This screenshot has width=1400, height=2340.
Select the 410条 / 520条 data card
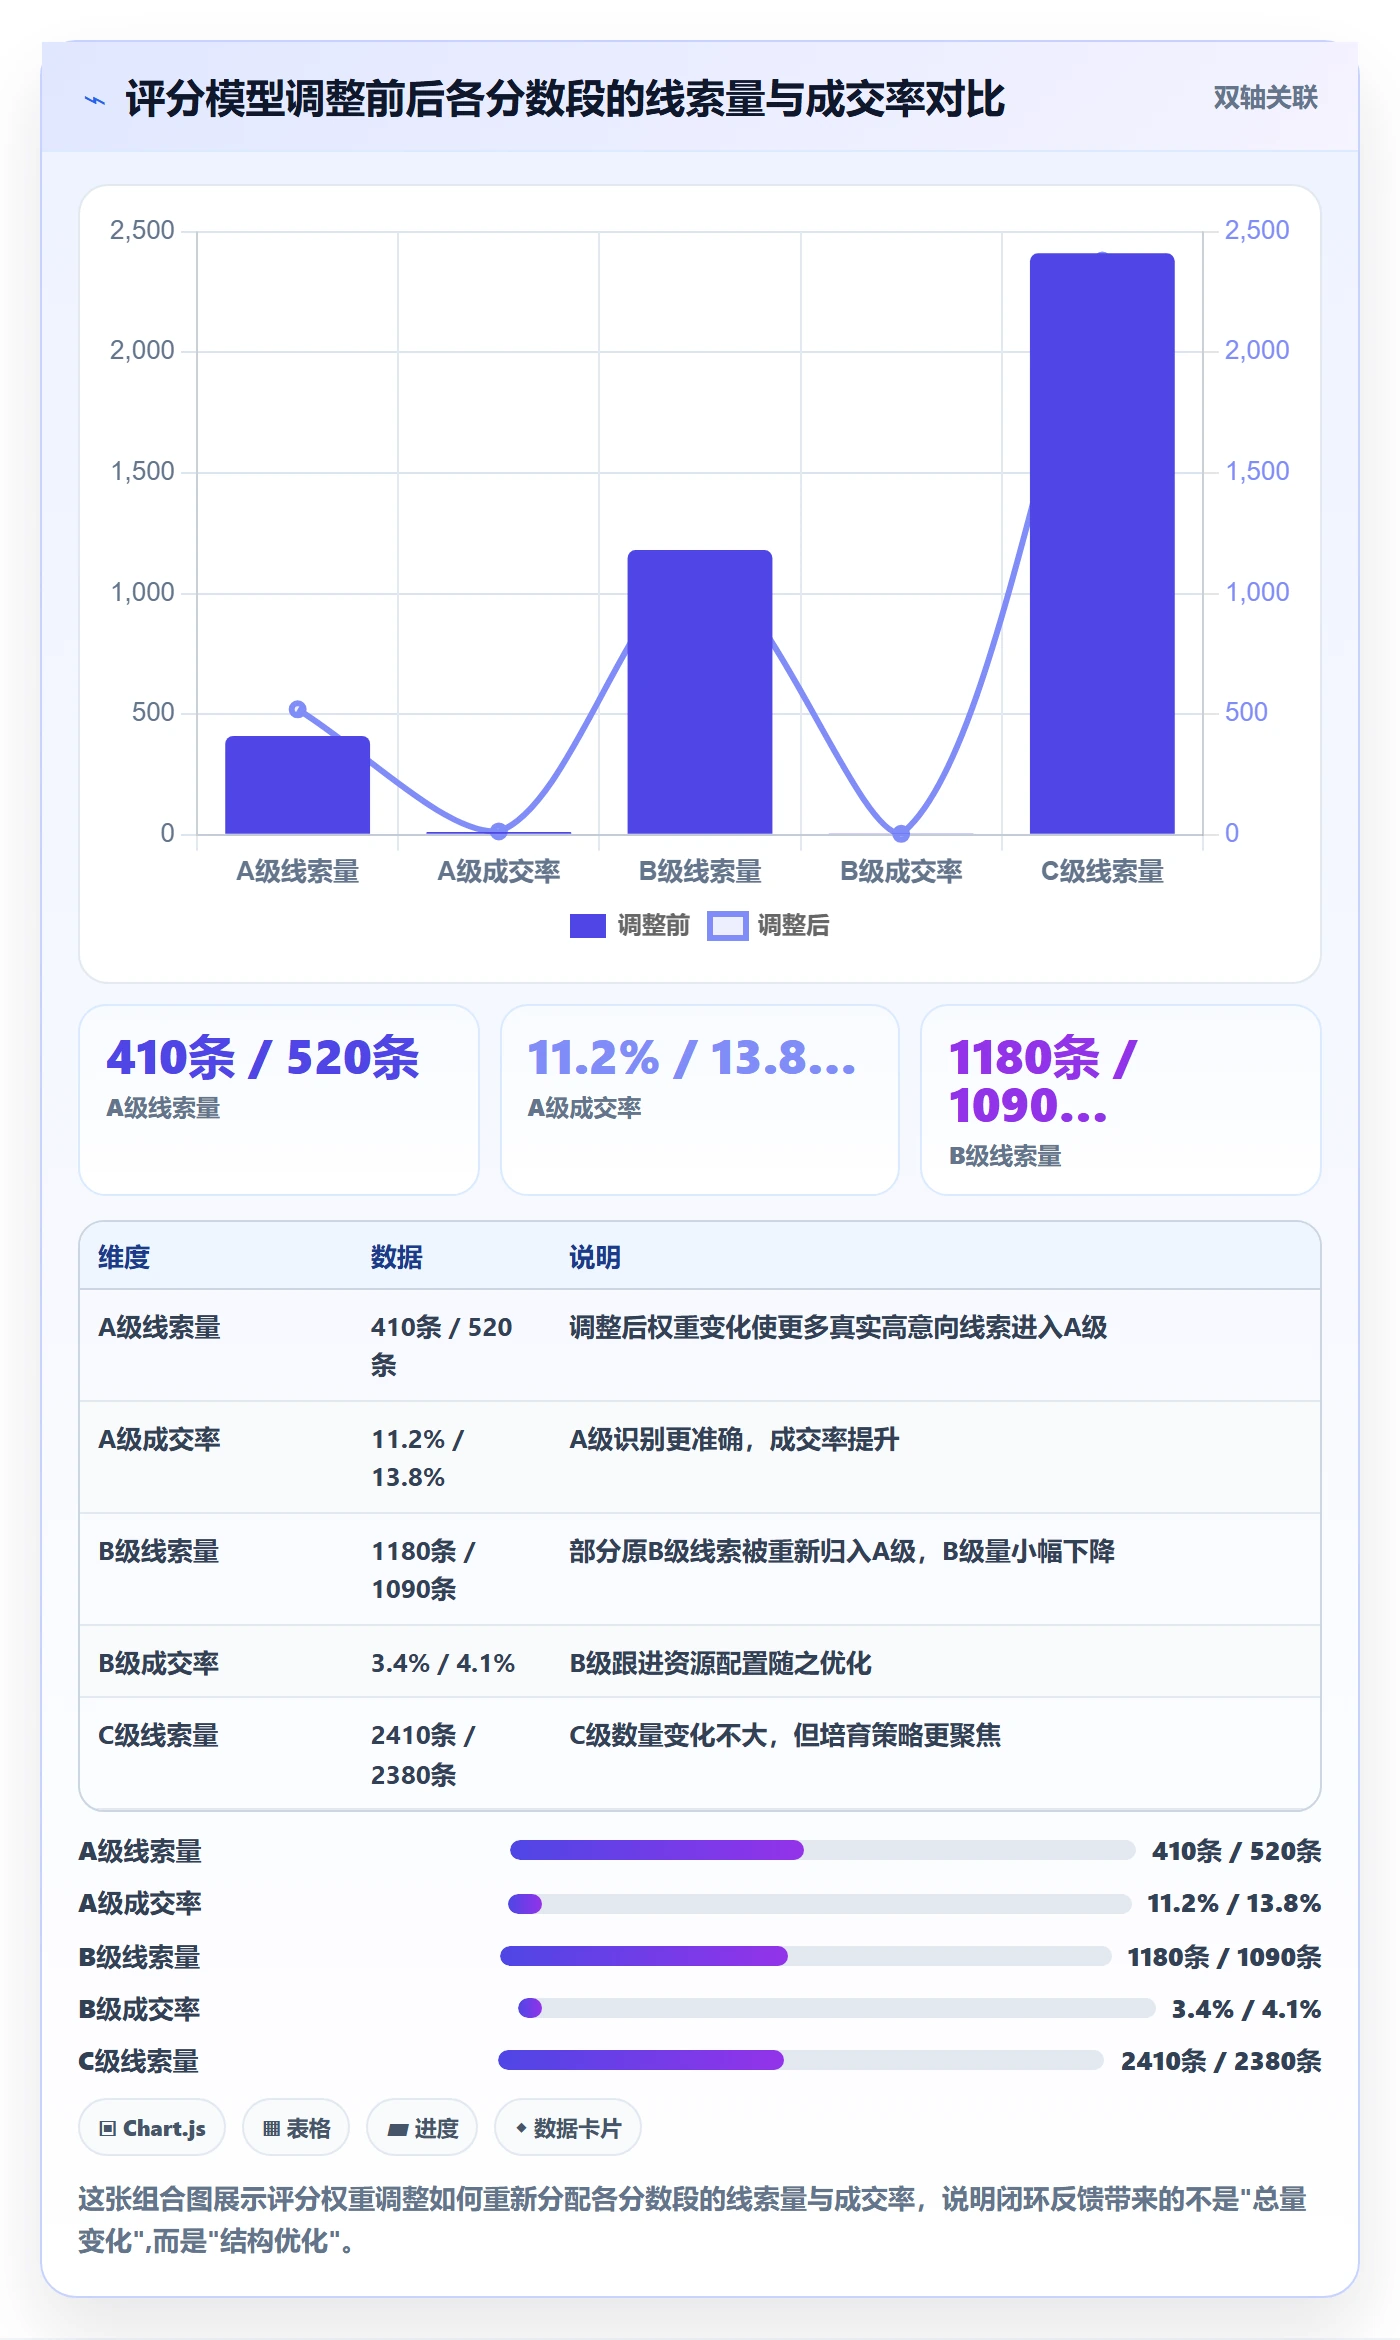pyautogui.click(x=279, y=1100)
